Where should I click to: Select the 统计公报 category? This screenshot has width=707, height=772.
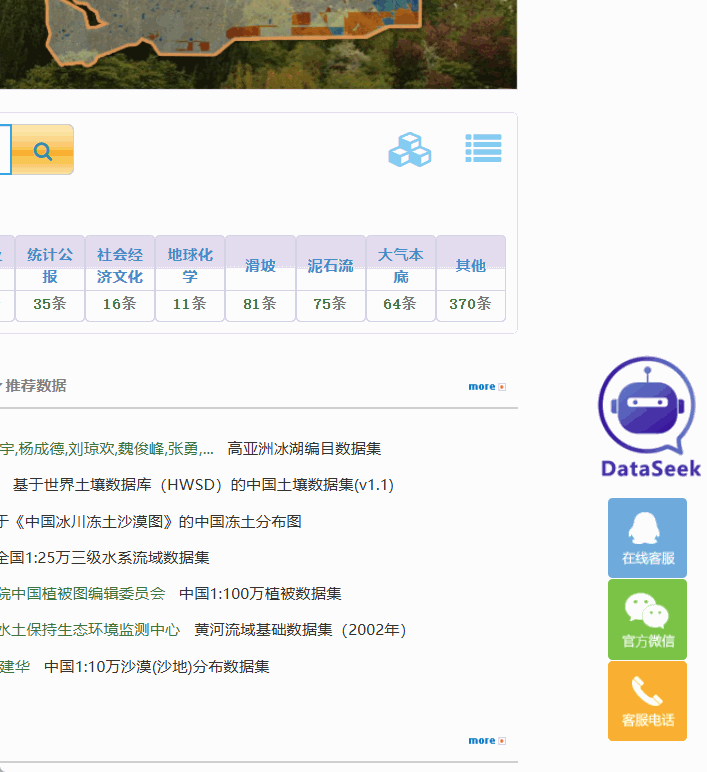pos(50,265)
